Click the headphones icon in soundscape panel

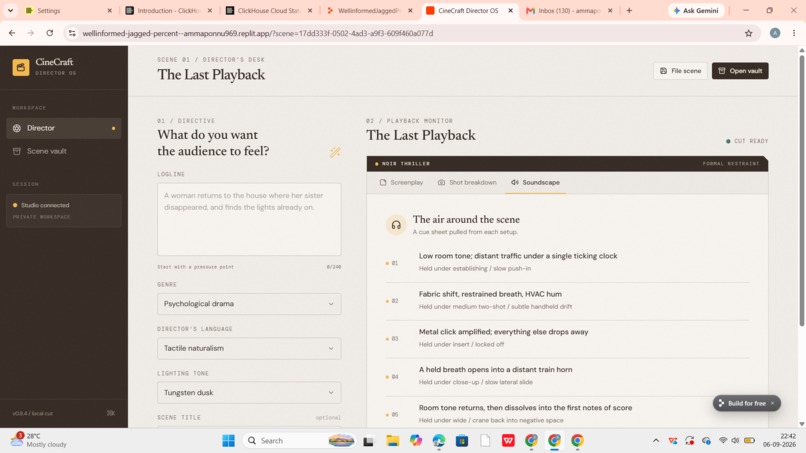tap(396, 225)
